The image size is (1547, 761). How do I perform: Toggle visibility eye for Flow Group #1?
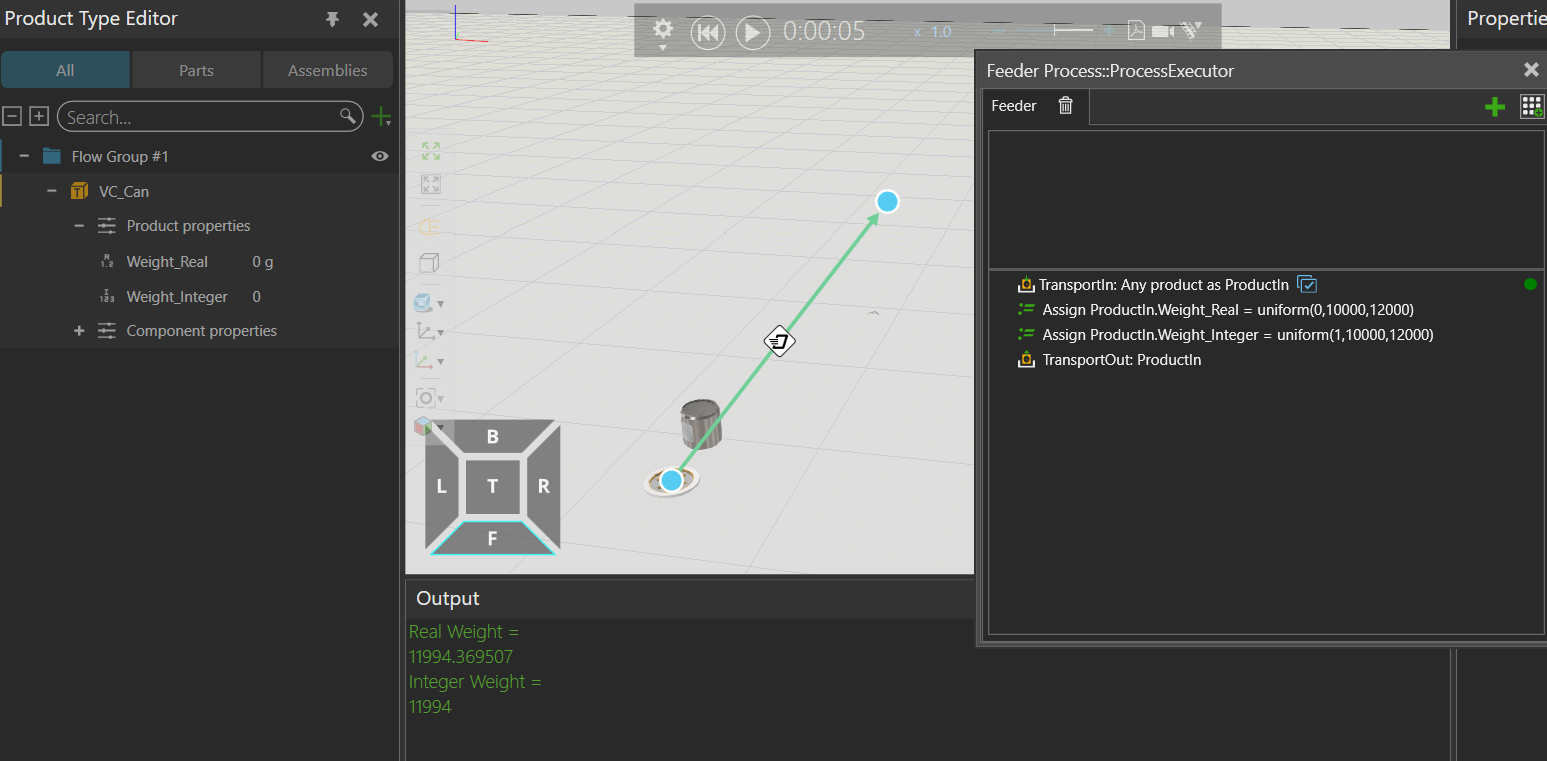point(380,156)
